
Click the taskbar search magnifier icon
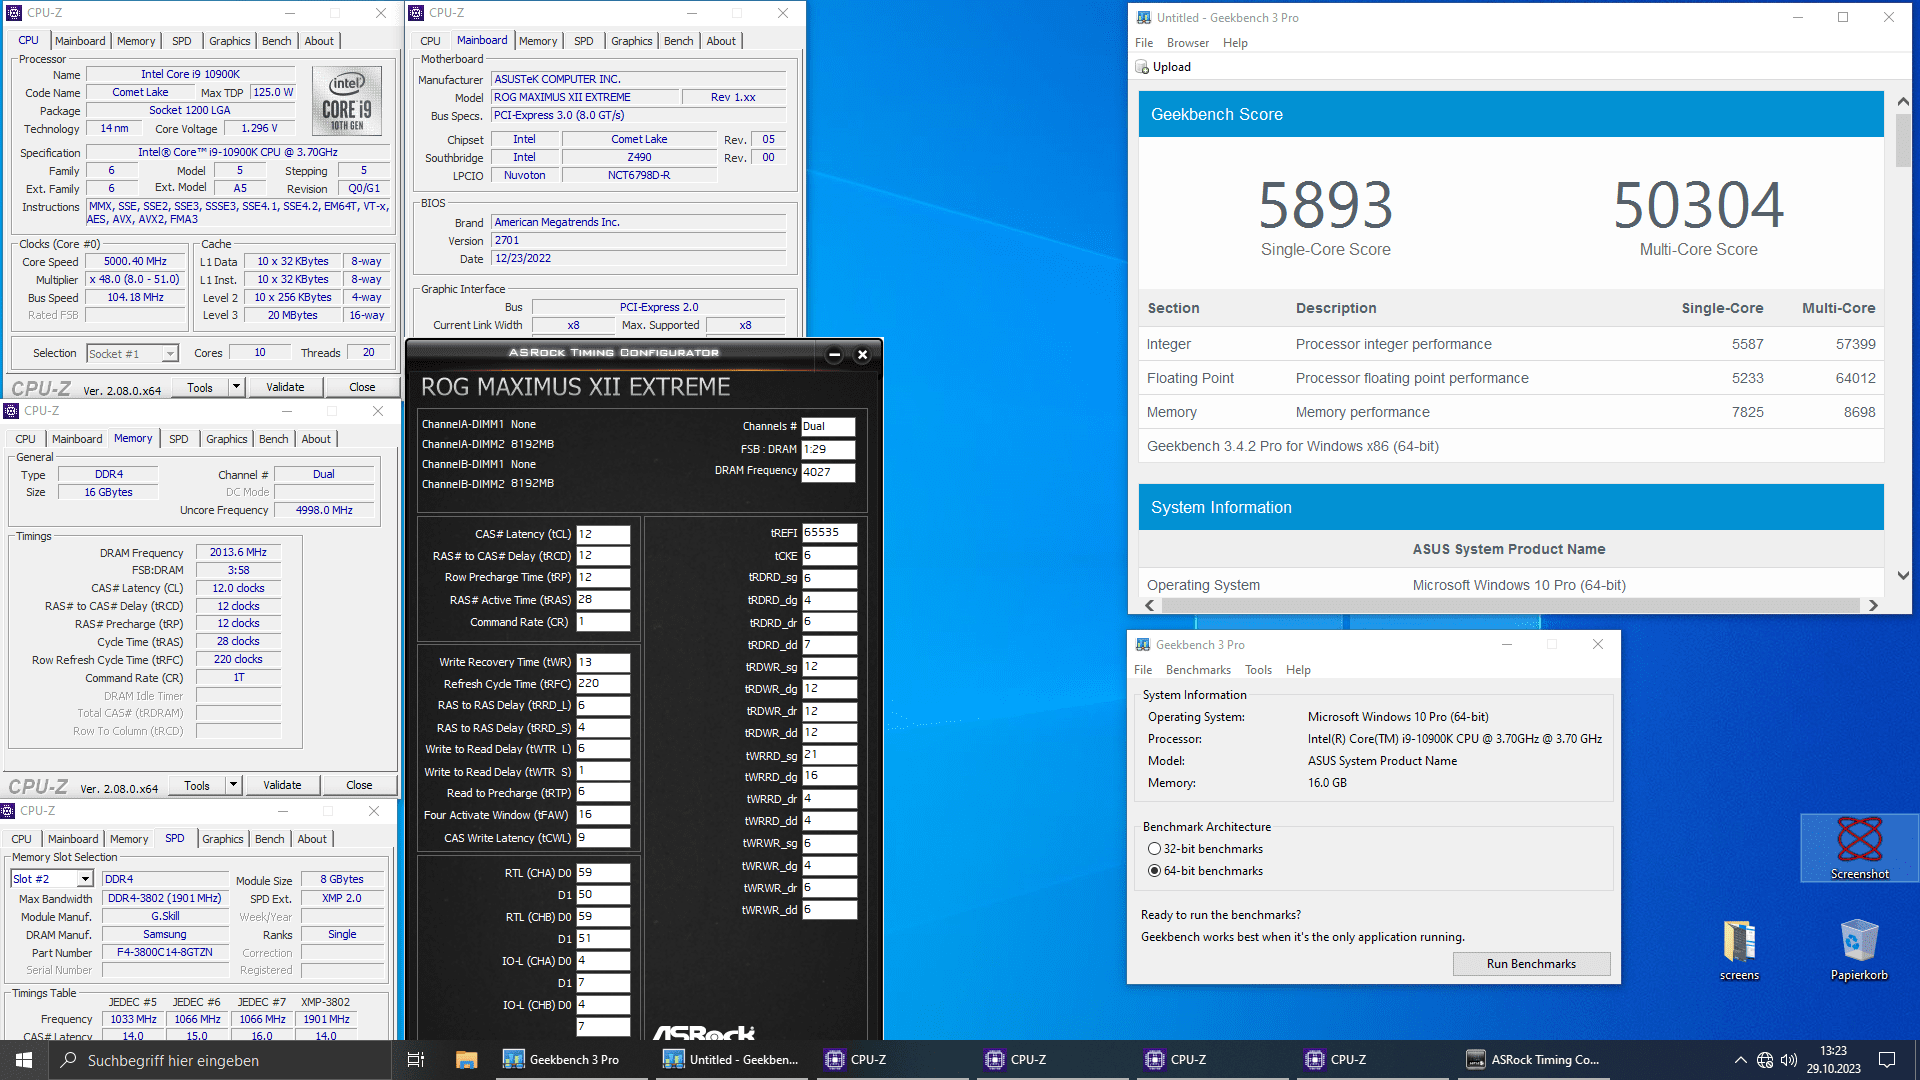coord(68,1060)
